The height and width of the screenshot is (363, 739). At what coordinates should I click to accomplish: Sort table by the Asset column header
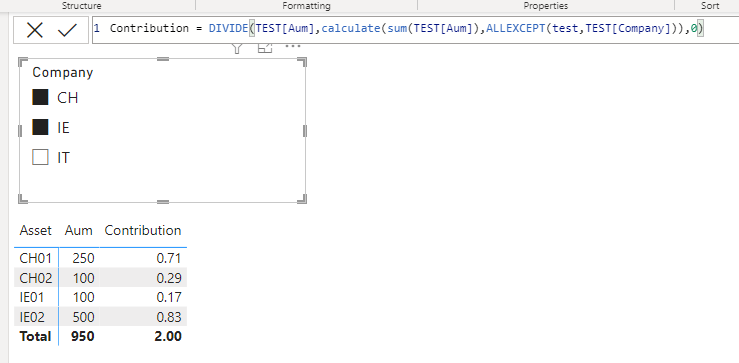[35, 231]
